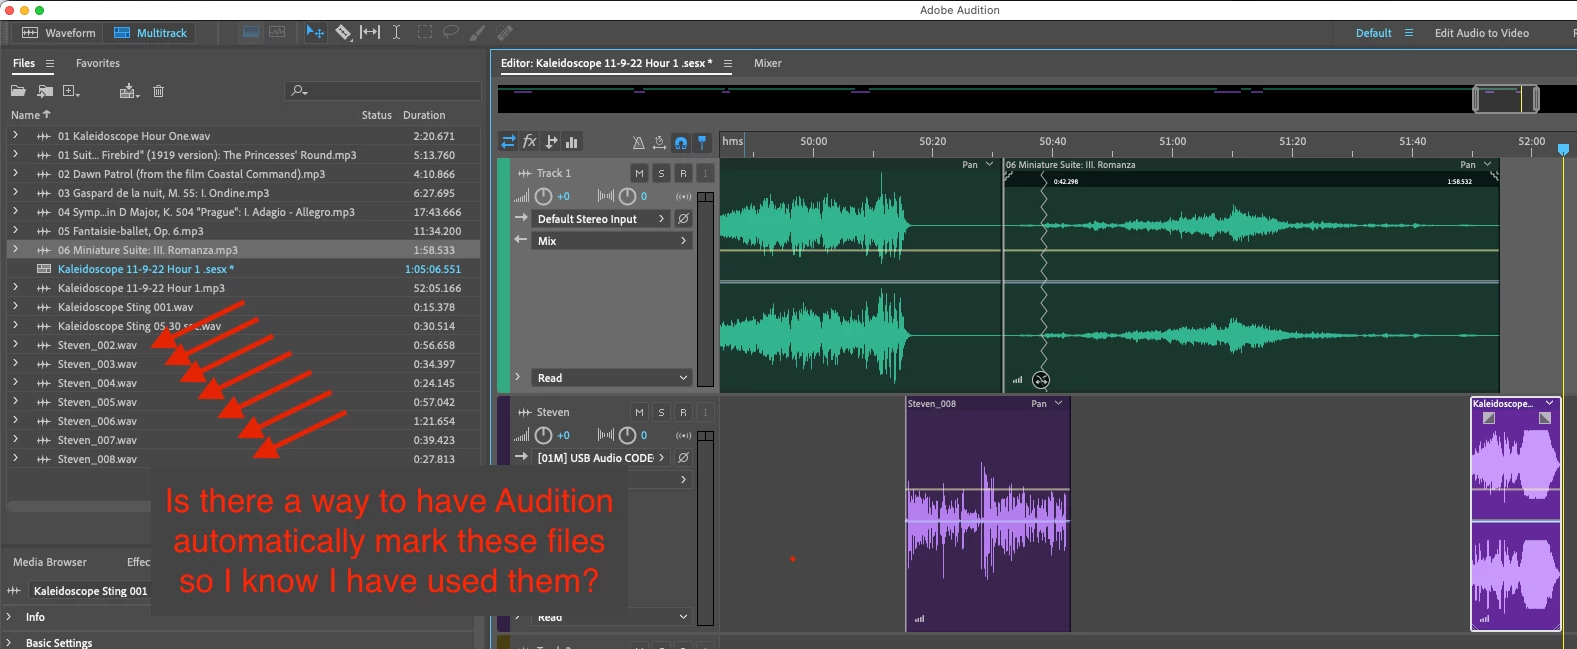Open Track 1 Default Stereo Input dropdown
This screenshot has width=1577, height=649.
click(601, 218)
